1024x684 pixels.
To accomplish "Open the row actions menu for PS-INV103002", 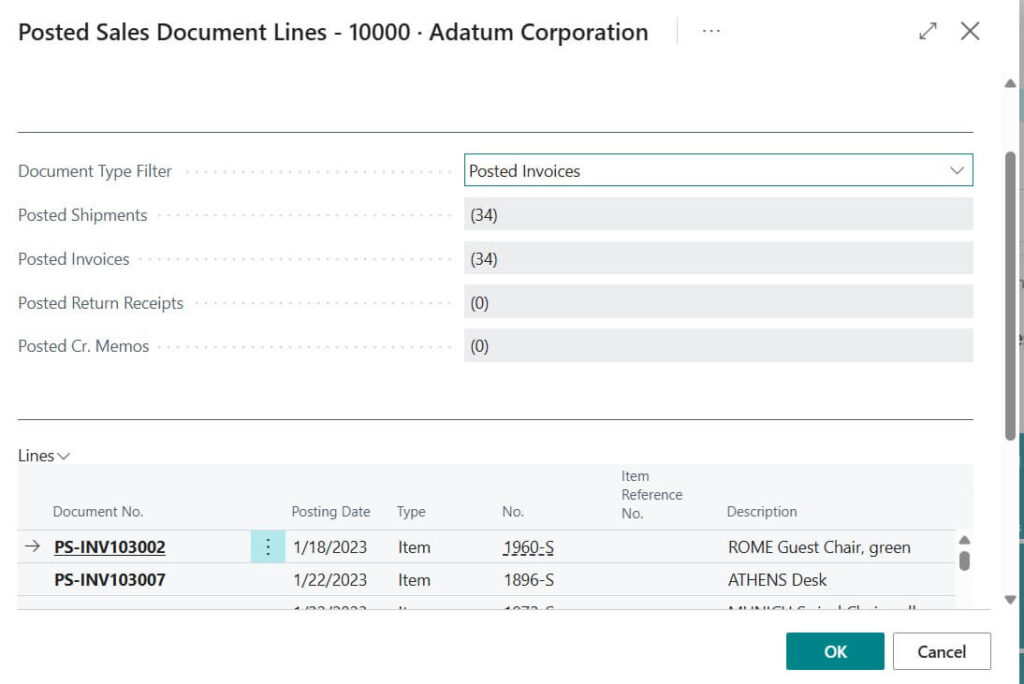I will point(267,547).
